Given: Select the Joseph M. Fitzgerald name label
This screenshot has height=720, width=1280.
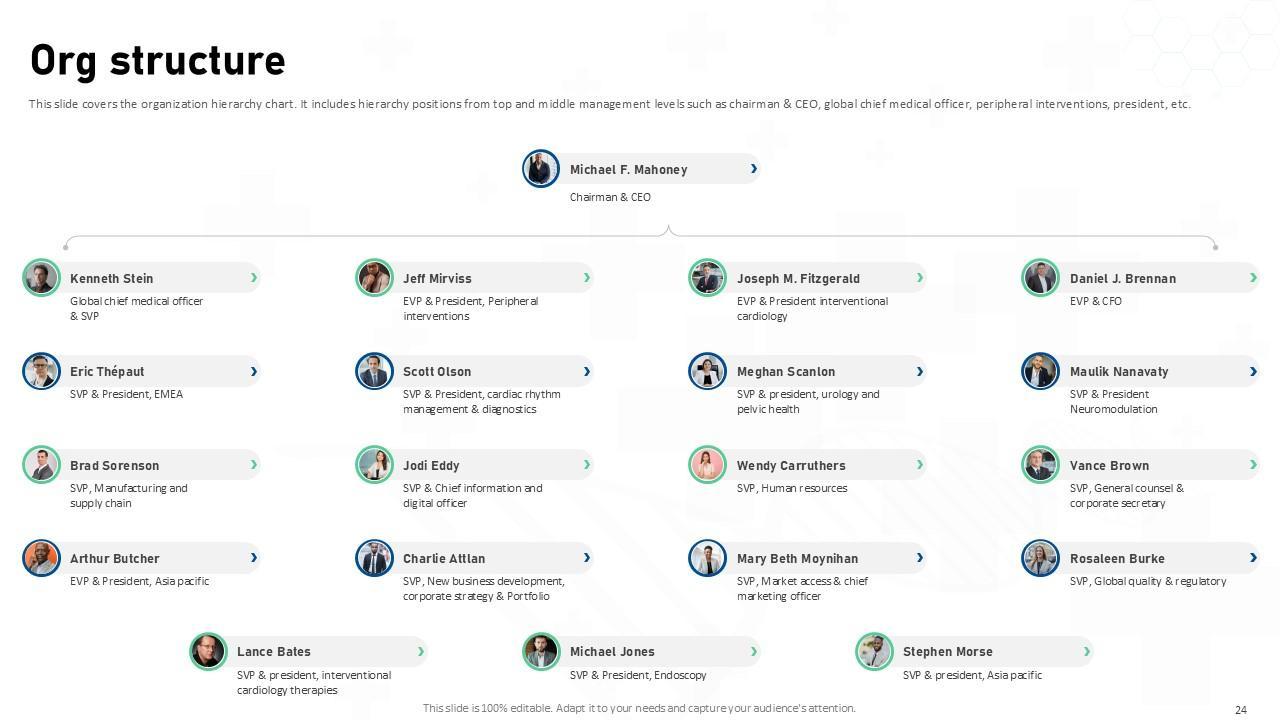Looking at the screenshot, I should coord(798,278).
